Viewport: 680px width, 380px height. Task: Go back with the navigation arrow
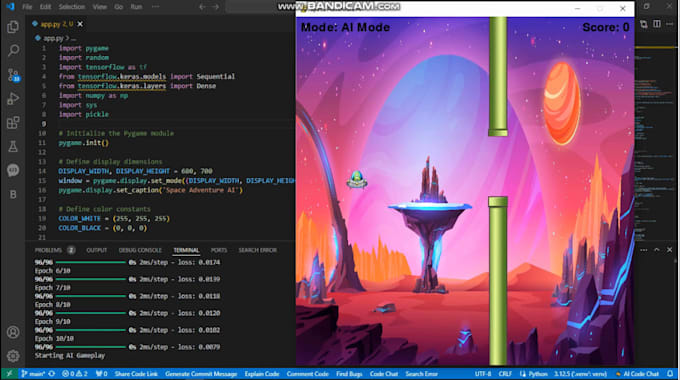[203, 7]
